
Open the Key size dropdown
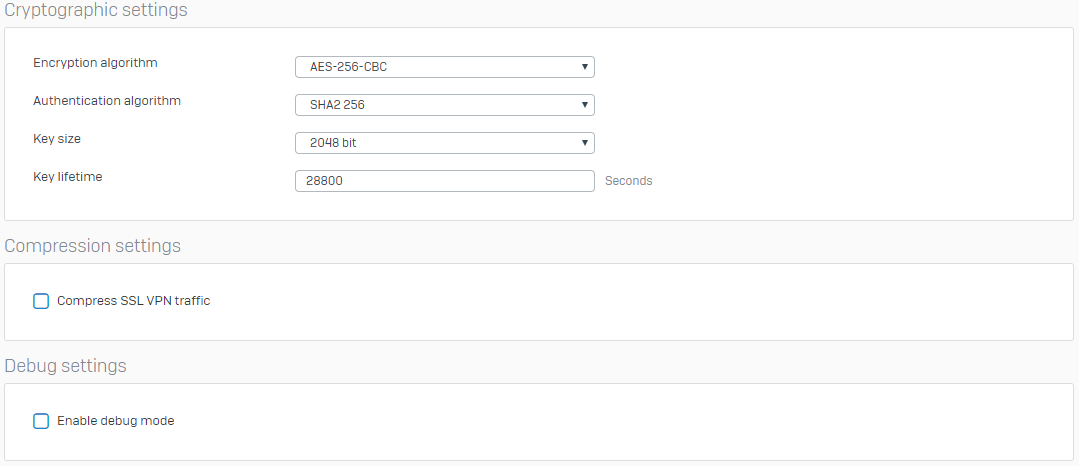coord(444,143)
